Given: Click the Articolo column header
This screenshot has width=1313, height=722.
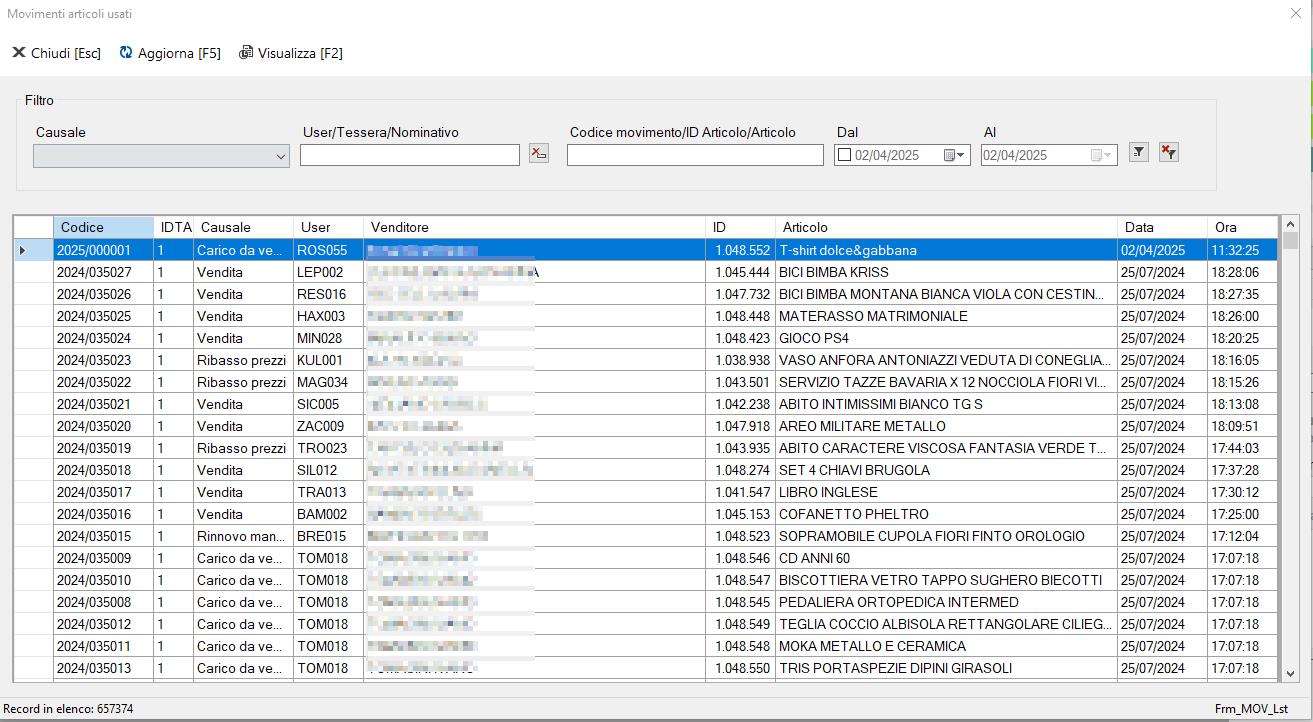Looking at the screenshot, I should click(805, 227).
